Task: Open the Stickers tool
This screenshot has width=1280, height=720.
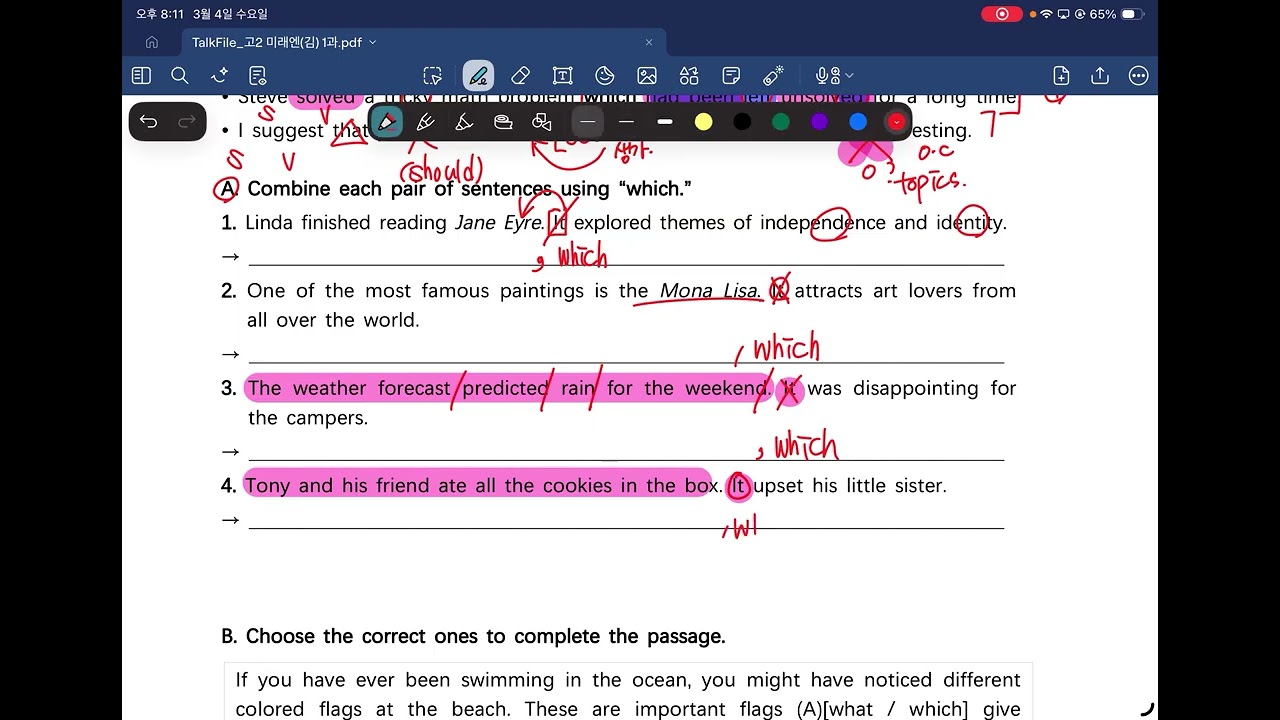Action: pyautogui.click(x=605, y=76)
